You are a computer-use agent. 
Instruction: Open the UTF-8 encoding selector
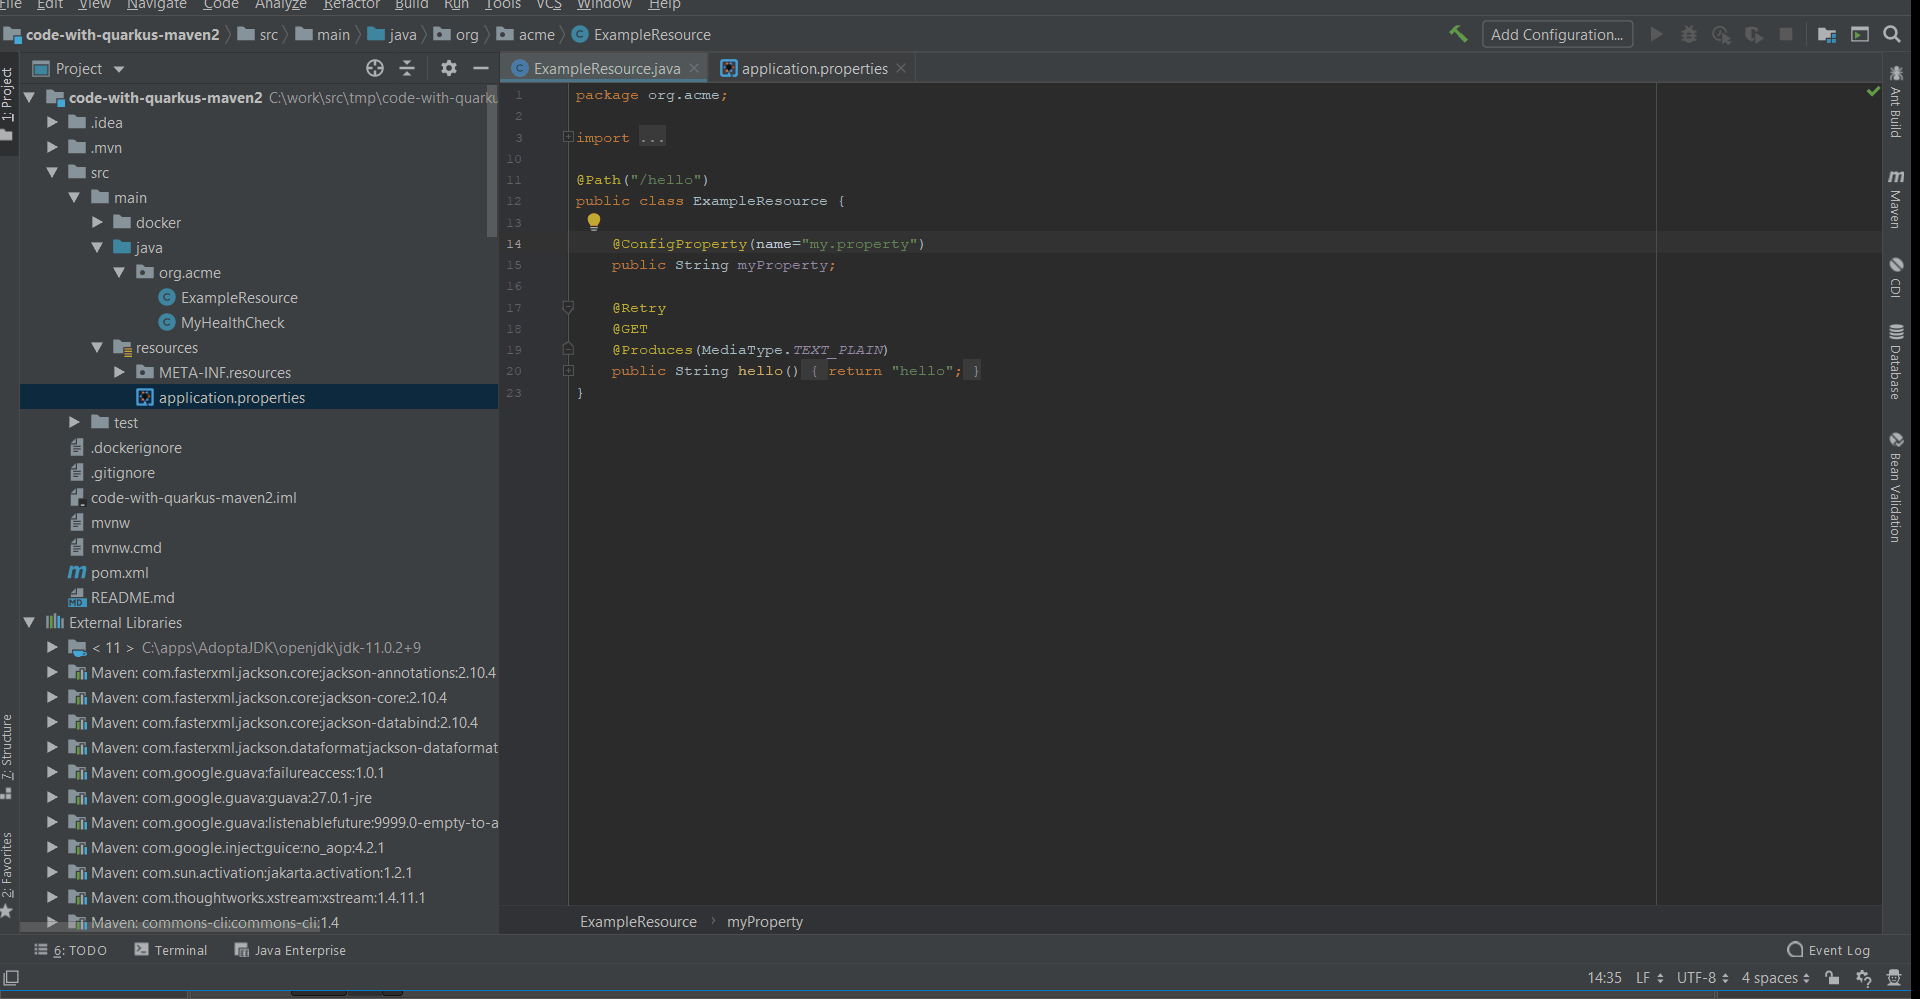1700,978
